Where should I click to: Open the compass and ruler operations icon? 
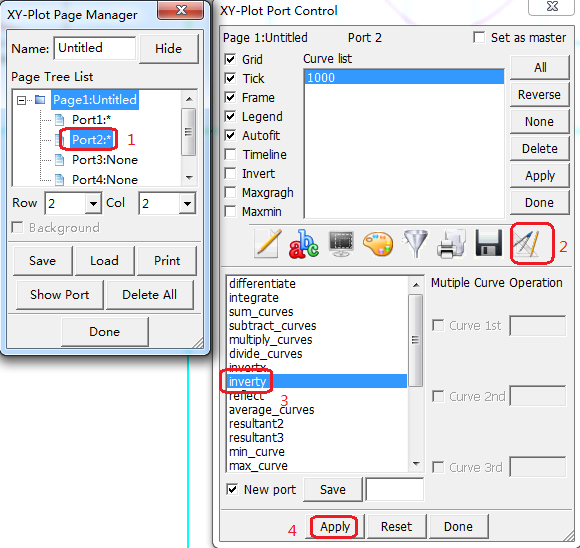point(527,243)
